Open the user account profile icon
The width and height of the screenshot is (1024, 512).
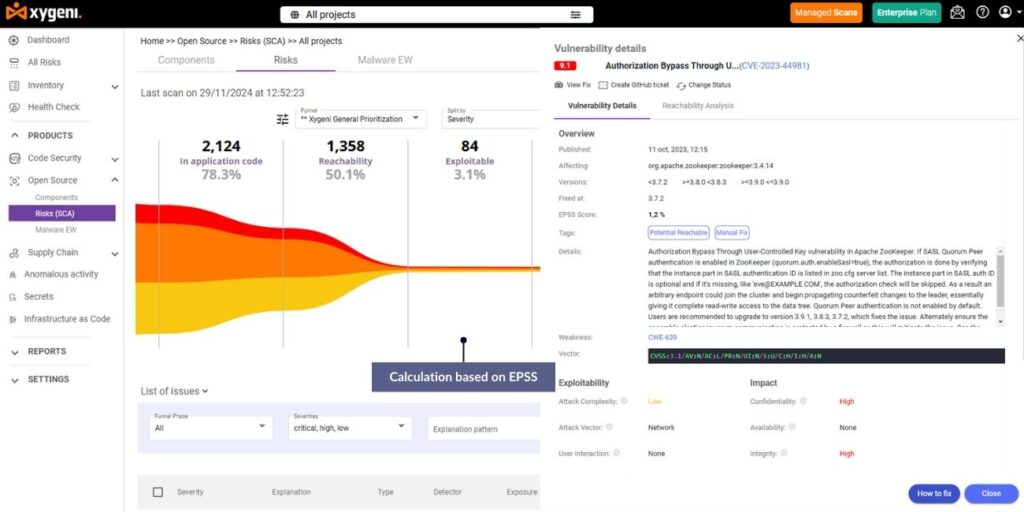[1005, 12]
